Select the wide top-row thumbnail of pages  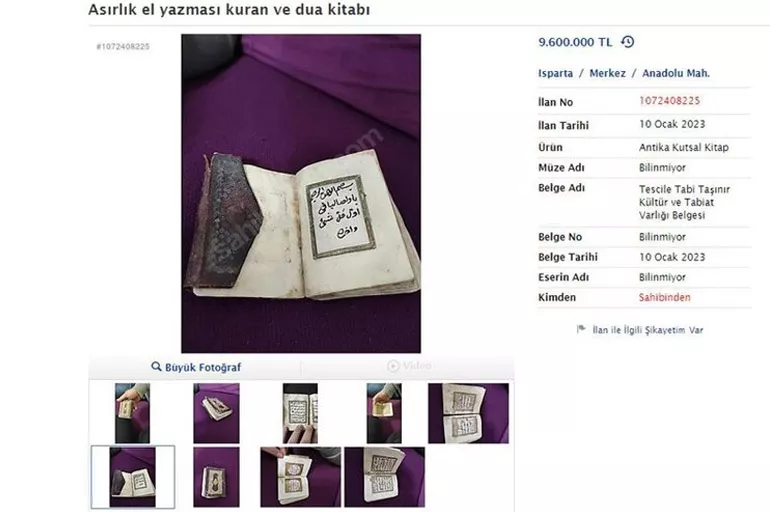tap(468, 413)
